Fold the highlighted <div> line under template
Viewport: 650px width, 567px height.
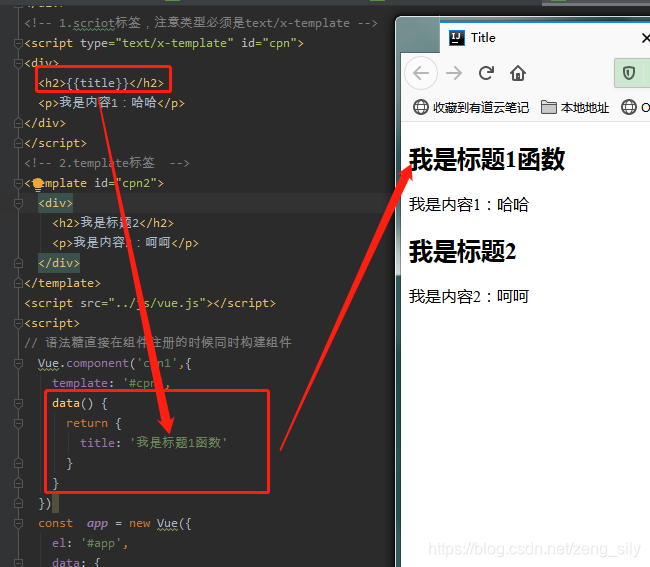18,203
